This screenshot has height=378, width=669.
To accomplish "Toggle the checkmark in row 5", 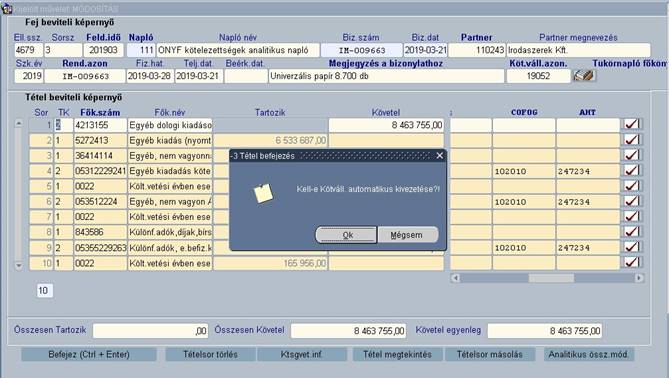I will click(631, 186).
